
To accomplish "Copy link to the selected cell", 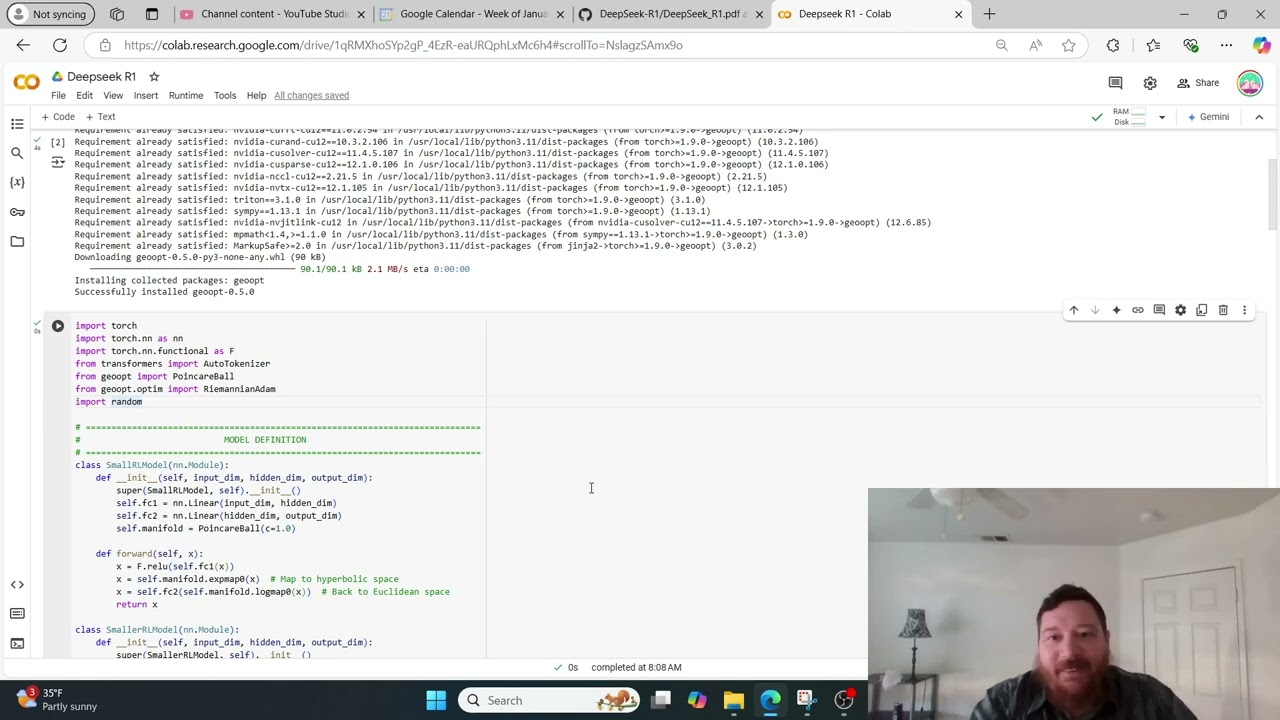I will [1138, 310].
